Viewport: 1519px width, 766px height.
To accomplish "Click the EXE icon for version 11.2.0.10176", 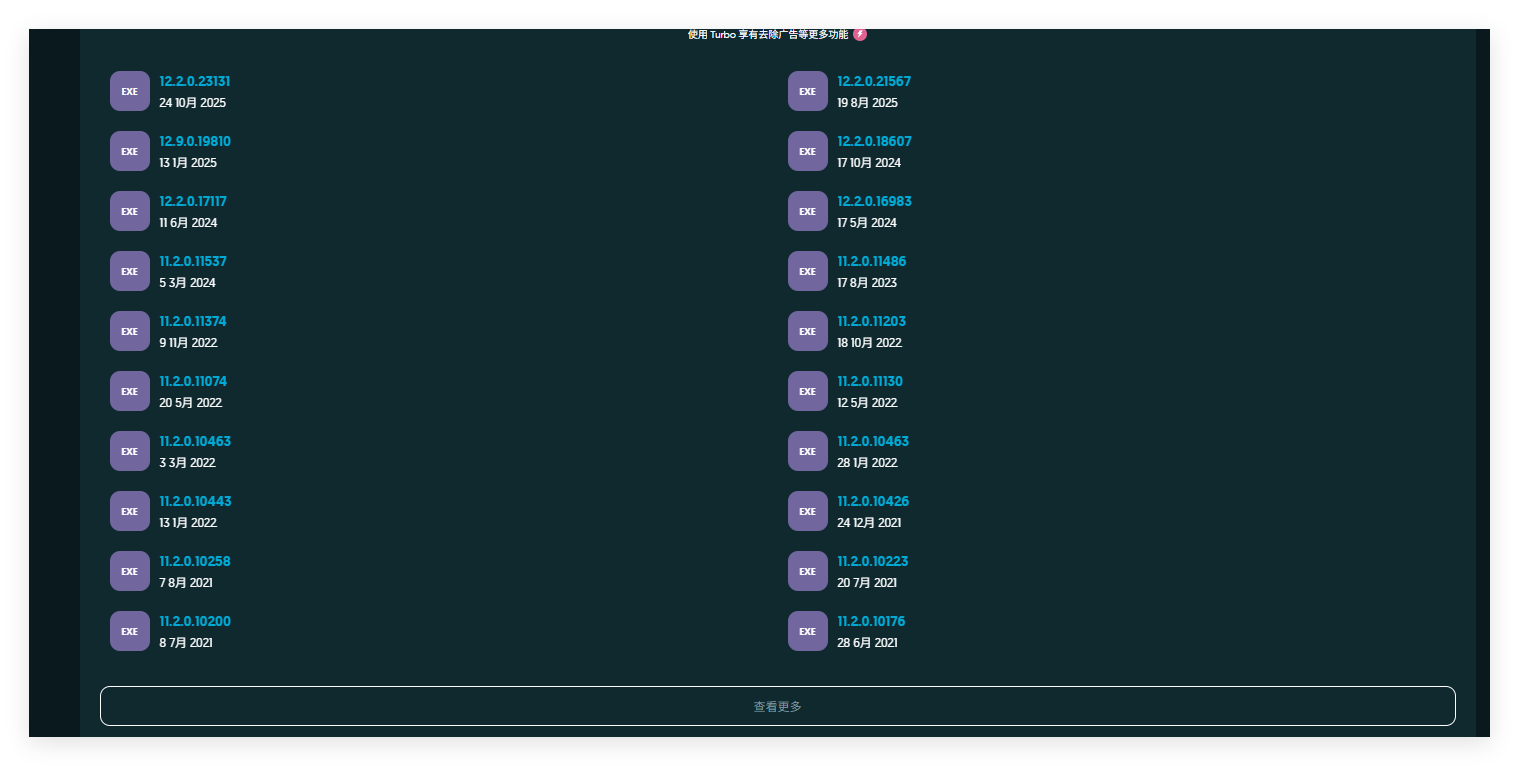I will 807,631.
